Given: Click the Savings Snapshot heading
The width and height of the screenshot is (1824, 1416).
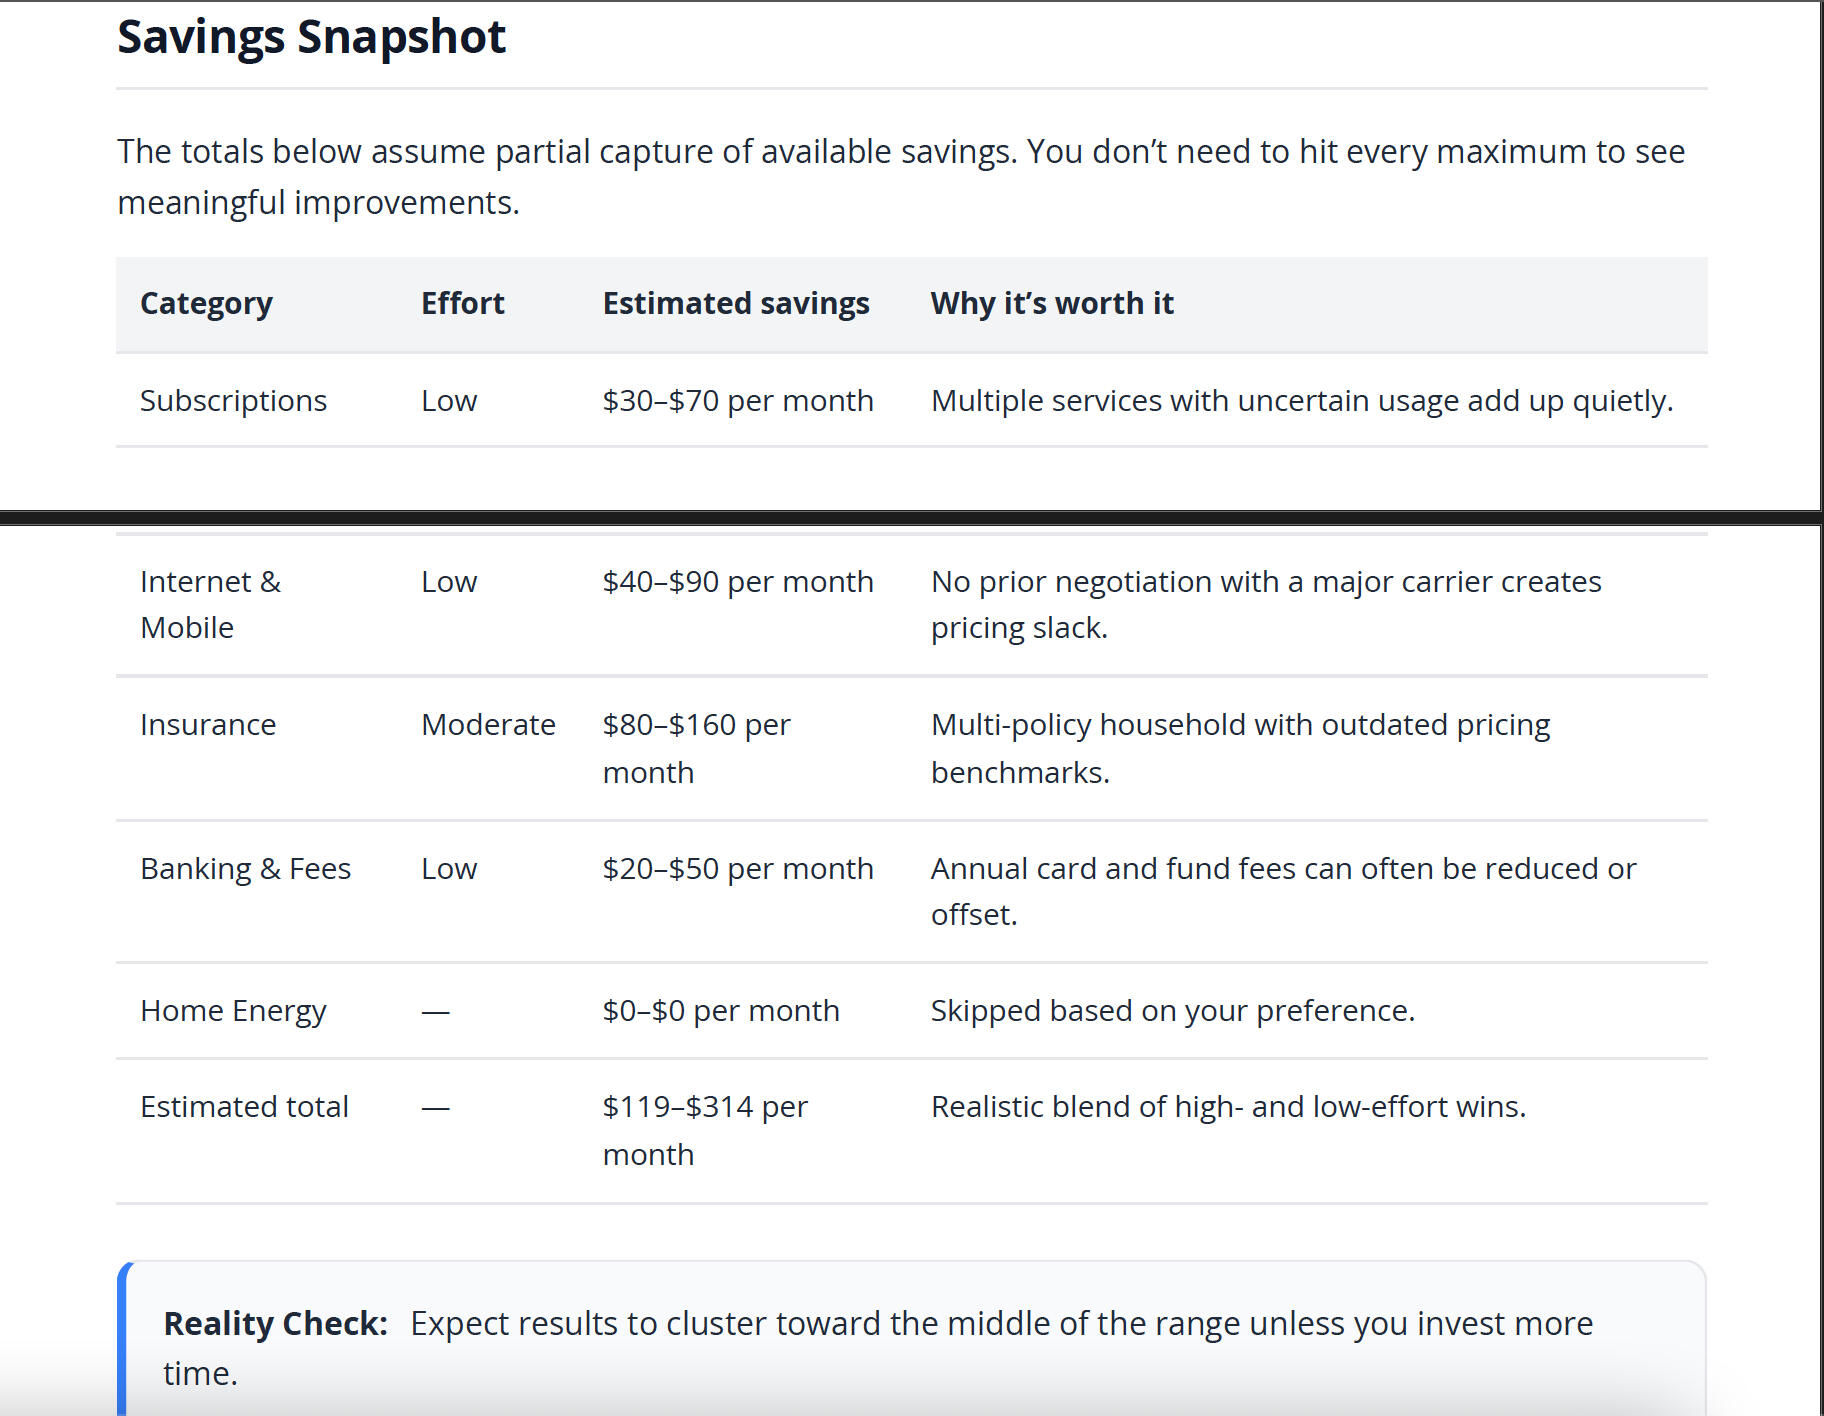Looking at the screenshot, I should (x=311, y=38).
